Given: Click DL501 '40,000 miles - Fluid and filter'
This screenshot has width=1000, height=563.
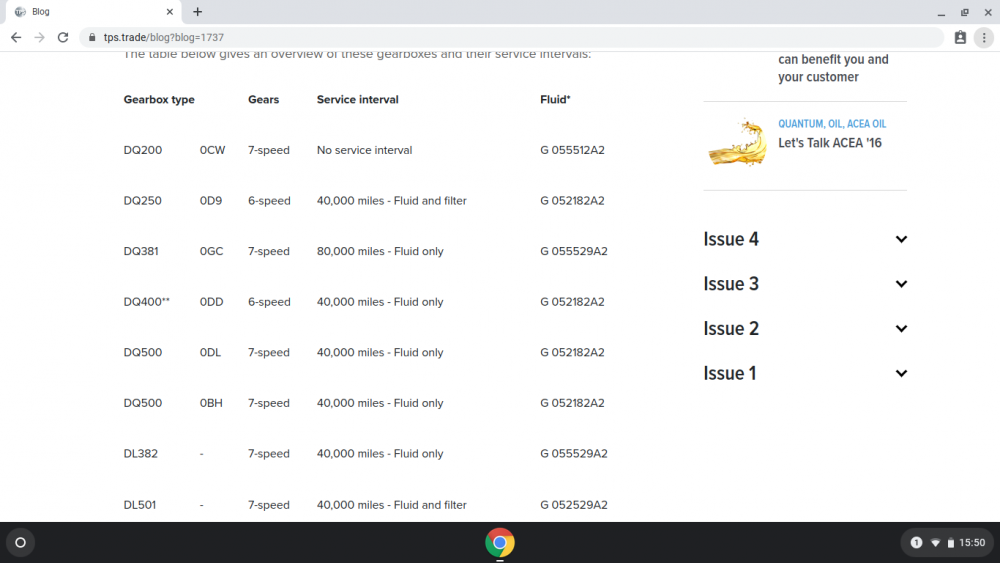Looking at the screenshot, I should pos(392,504).
